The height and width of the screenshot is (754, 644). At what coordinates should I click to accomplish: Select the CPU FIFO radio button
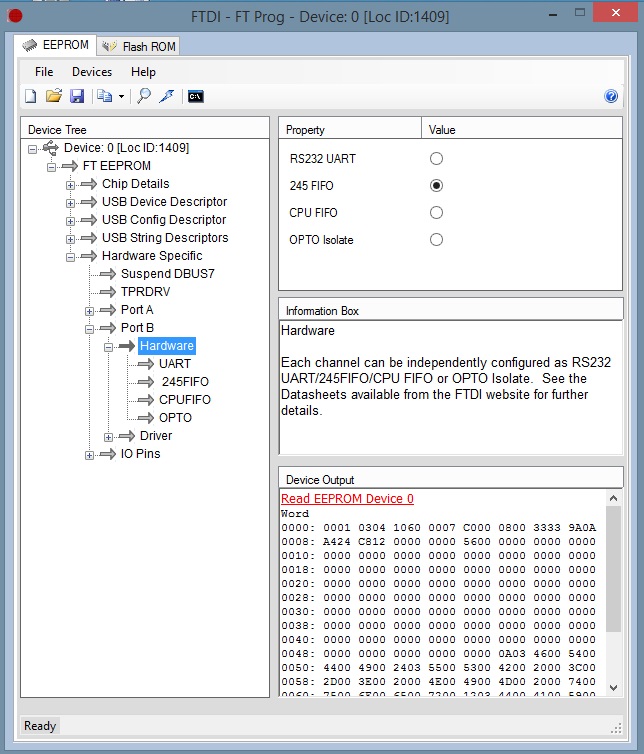(436, 213)
